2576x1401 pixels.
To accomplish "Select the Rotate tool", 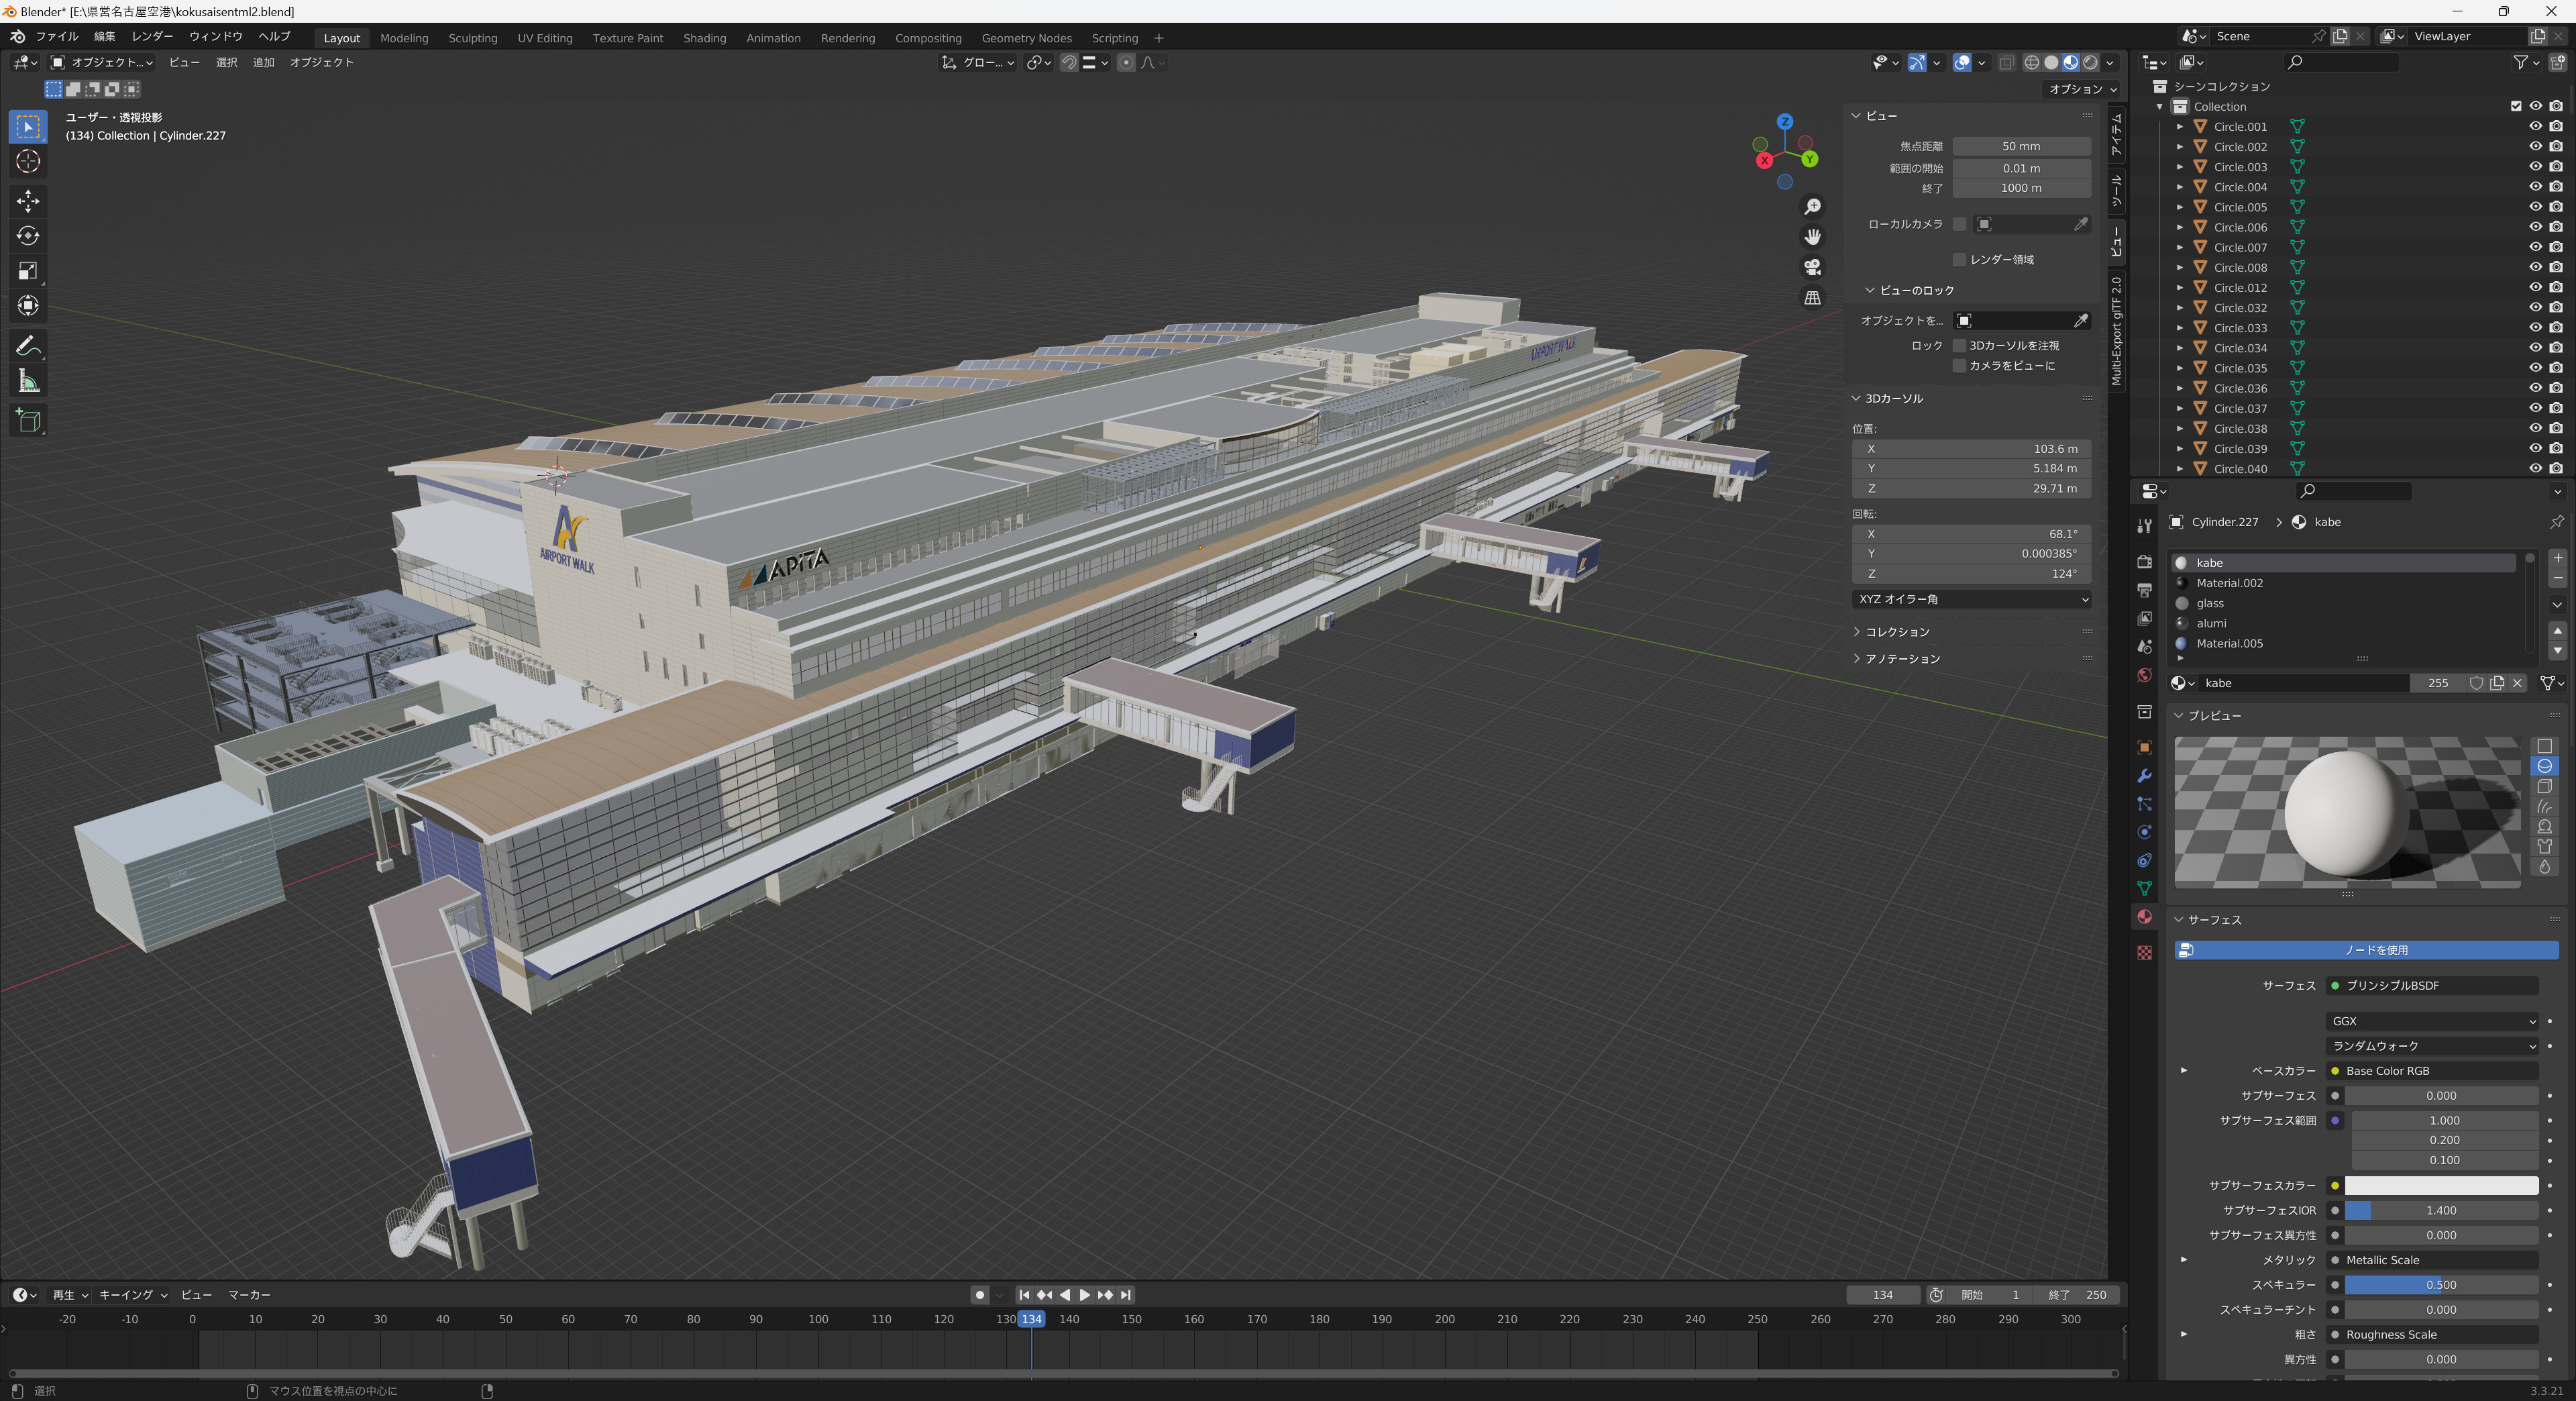I will [x=28, y=236].
